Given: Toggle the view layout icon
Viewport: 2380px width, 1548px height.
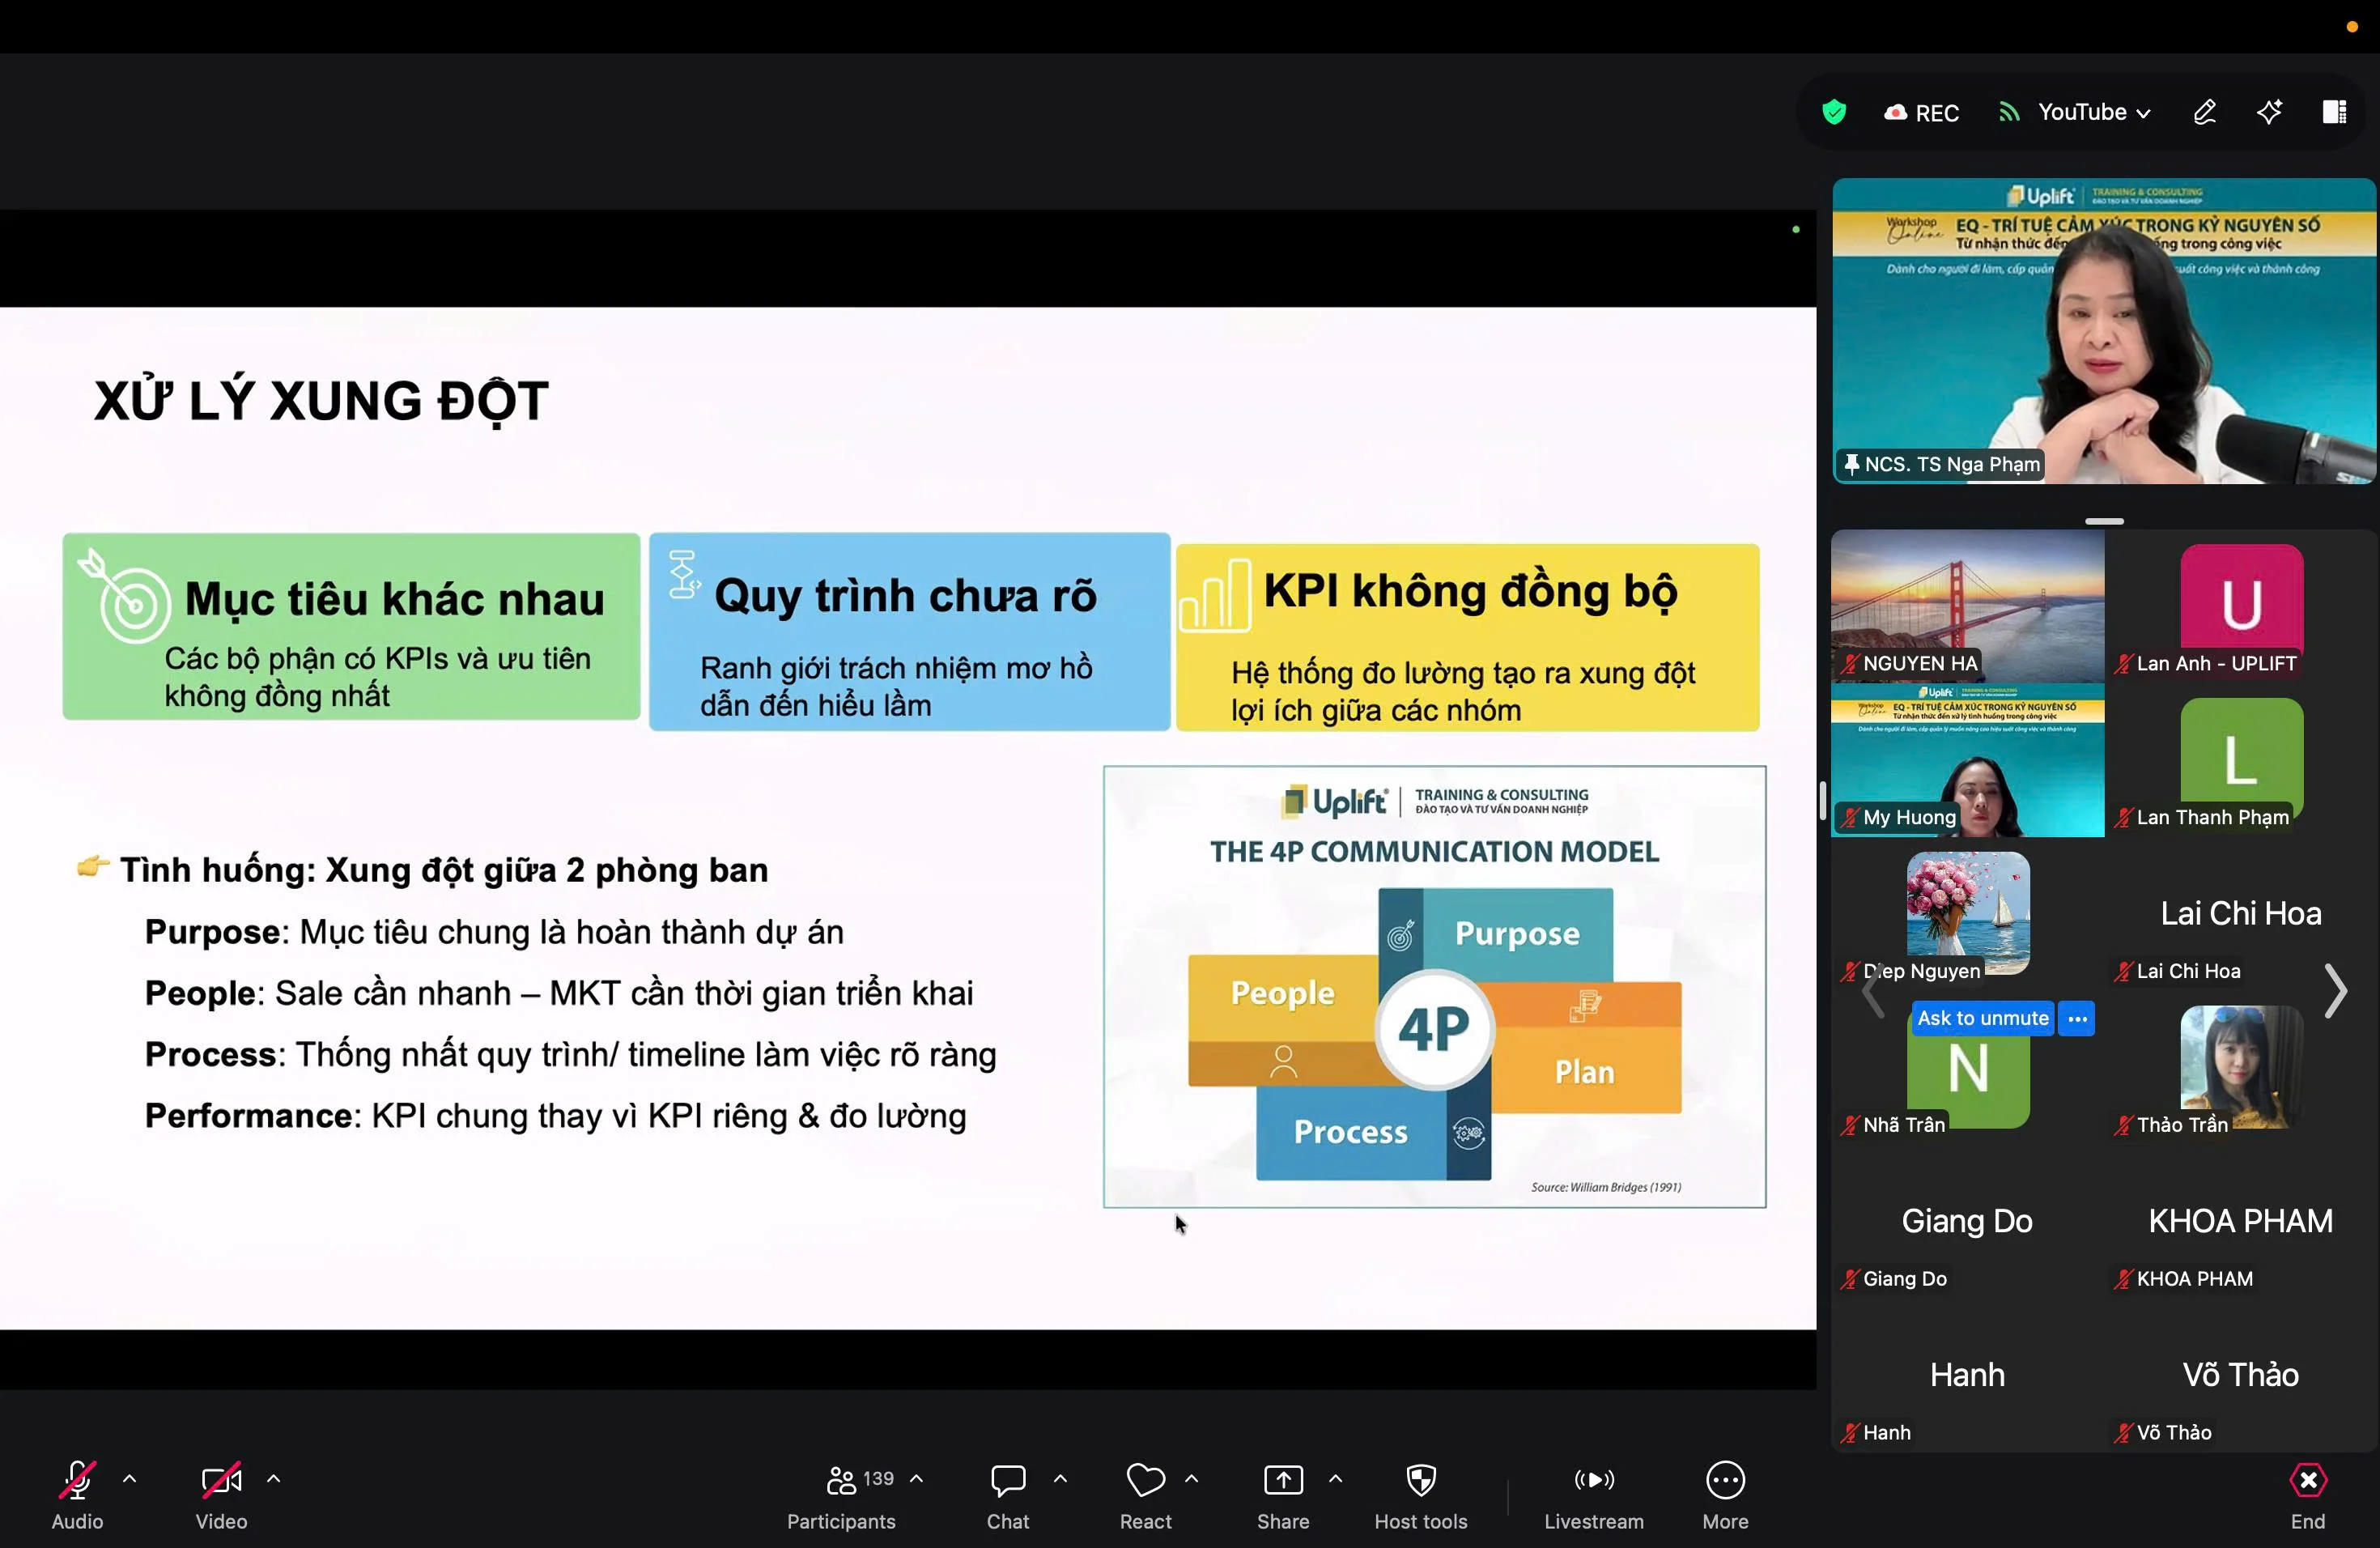Looking at the screenshot, I should point(2334,112).
